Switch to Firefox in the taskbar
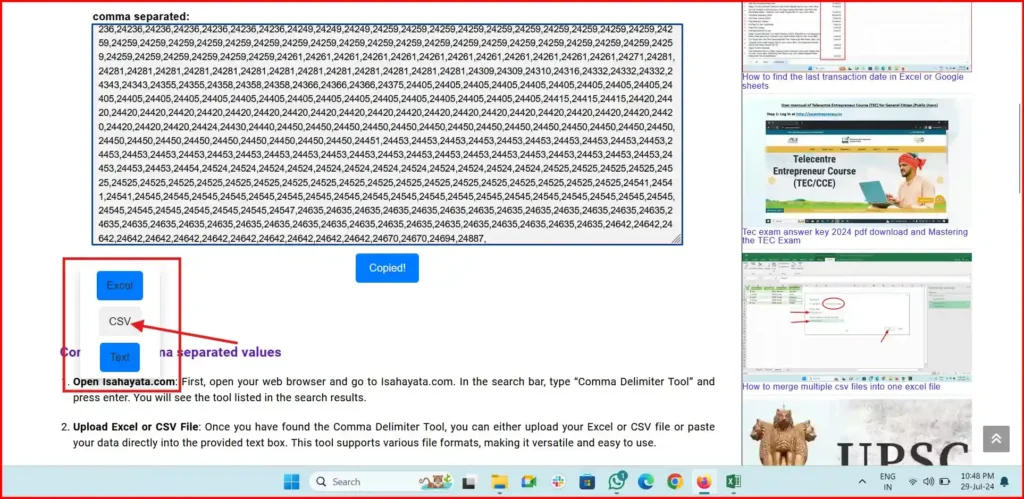 tap(704, 482)
